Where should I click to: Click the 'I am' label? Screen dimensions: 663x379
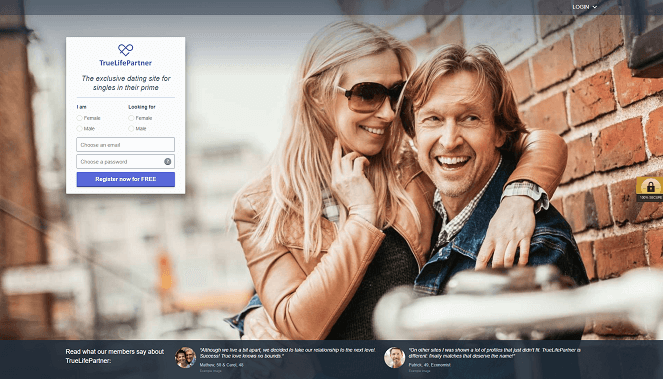point(82,107)
